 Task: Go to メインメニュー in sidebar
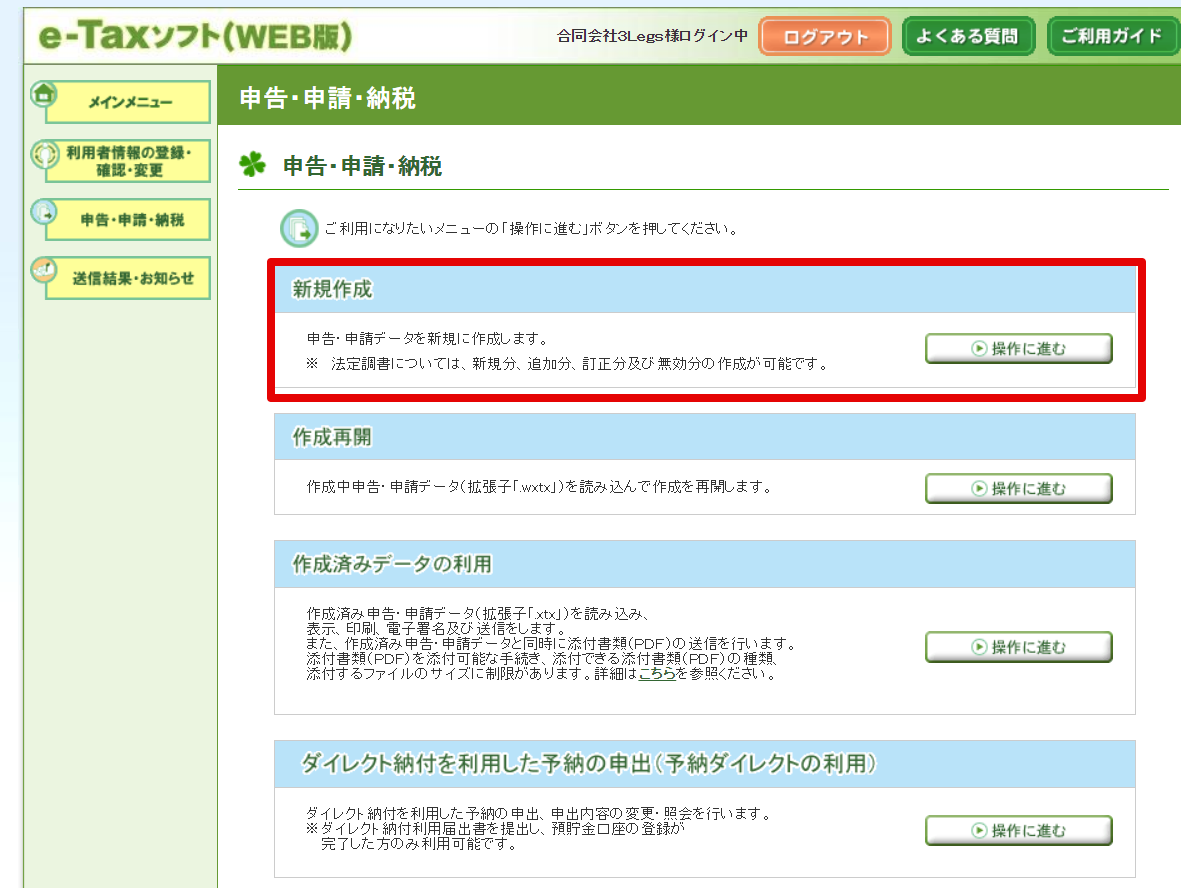[x=128, y=102]
